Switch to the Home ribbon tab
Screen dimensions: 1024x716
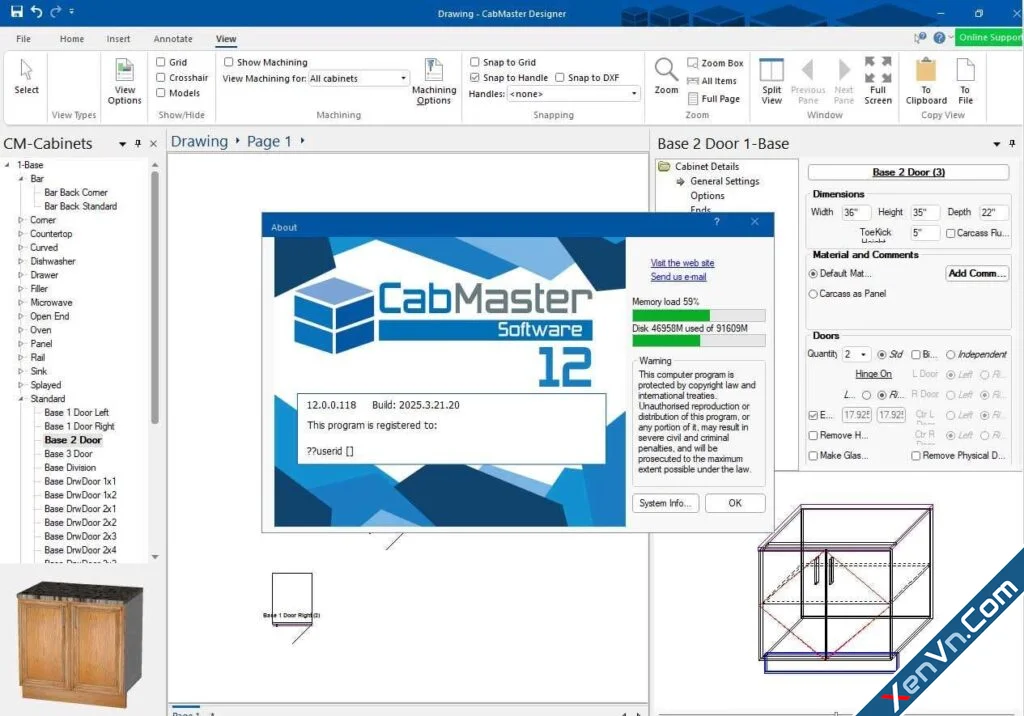tap(72, 39)
